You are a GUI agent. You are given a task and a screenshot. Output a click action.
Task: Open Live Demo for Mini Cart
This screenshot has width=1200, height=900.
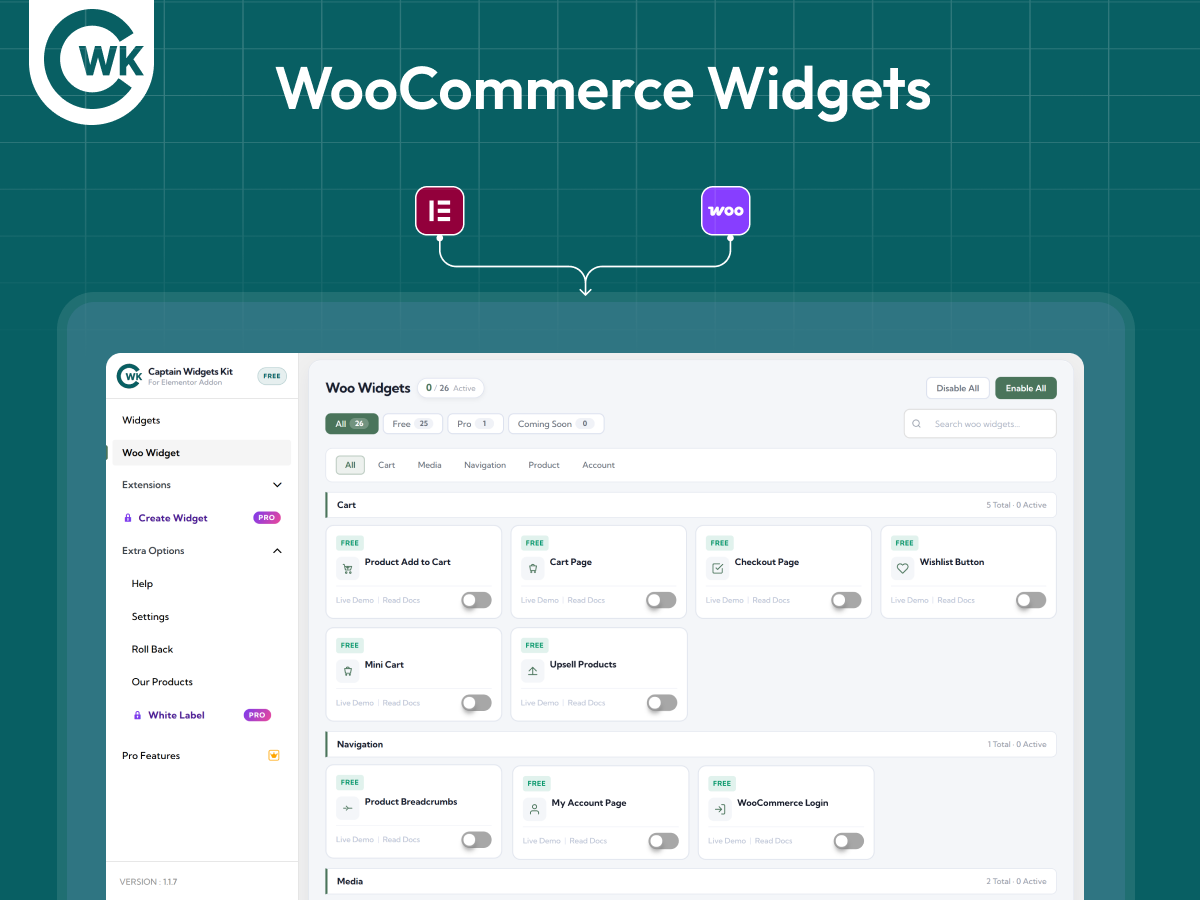point(355,703)
